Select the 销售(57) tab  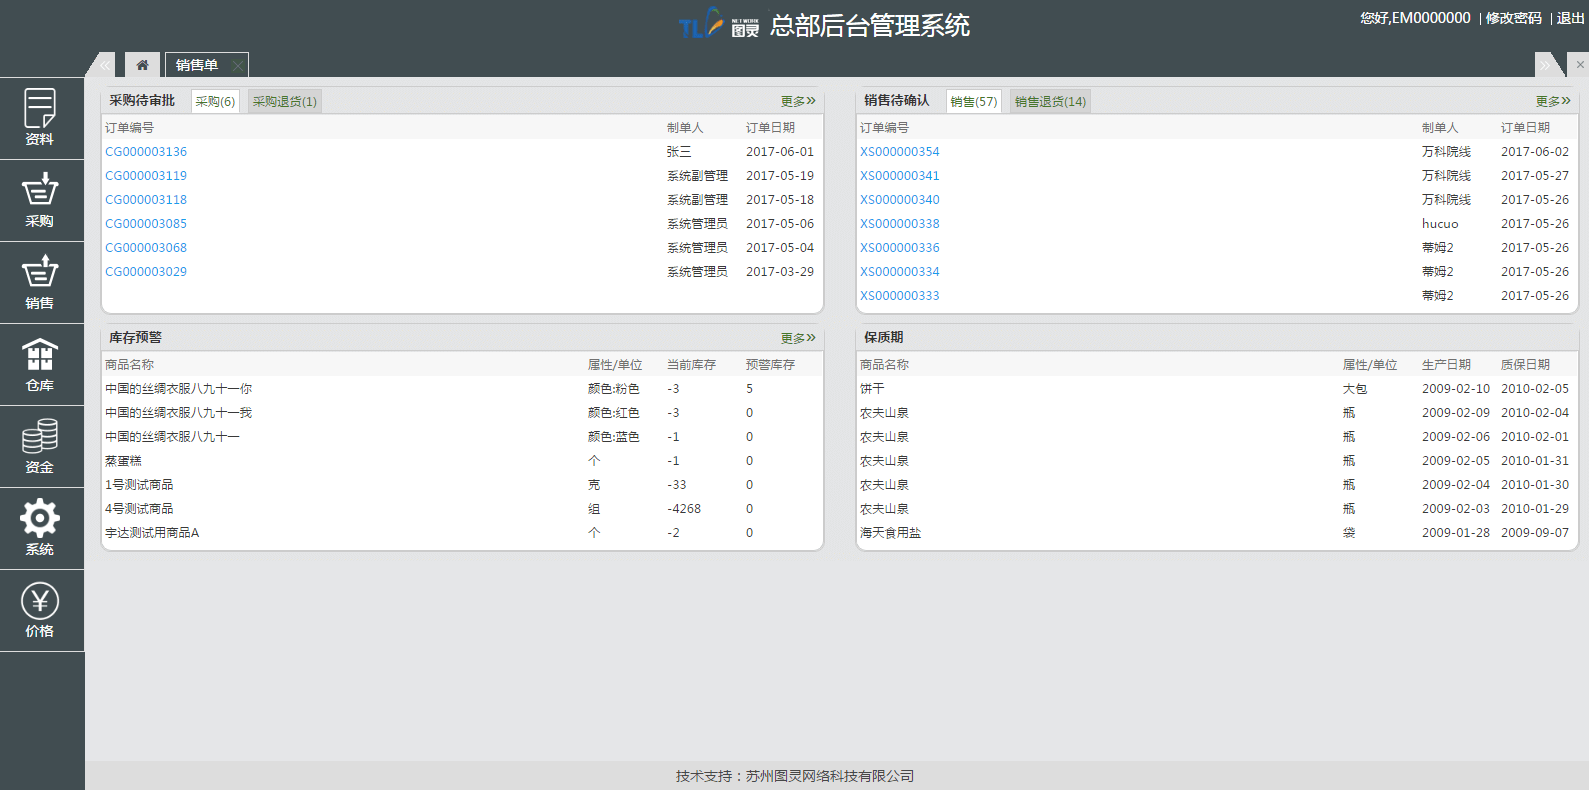pos(973,102)
